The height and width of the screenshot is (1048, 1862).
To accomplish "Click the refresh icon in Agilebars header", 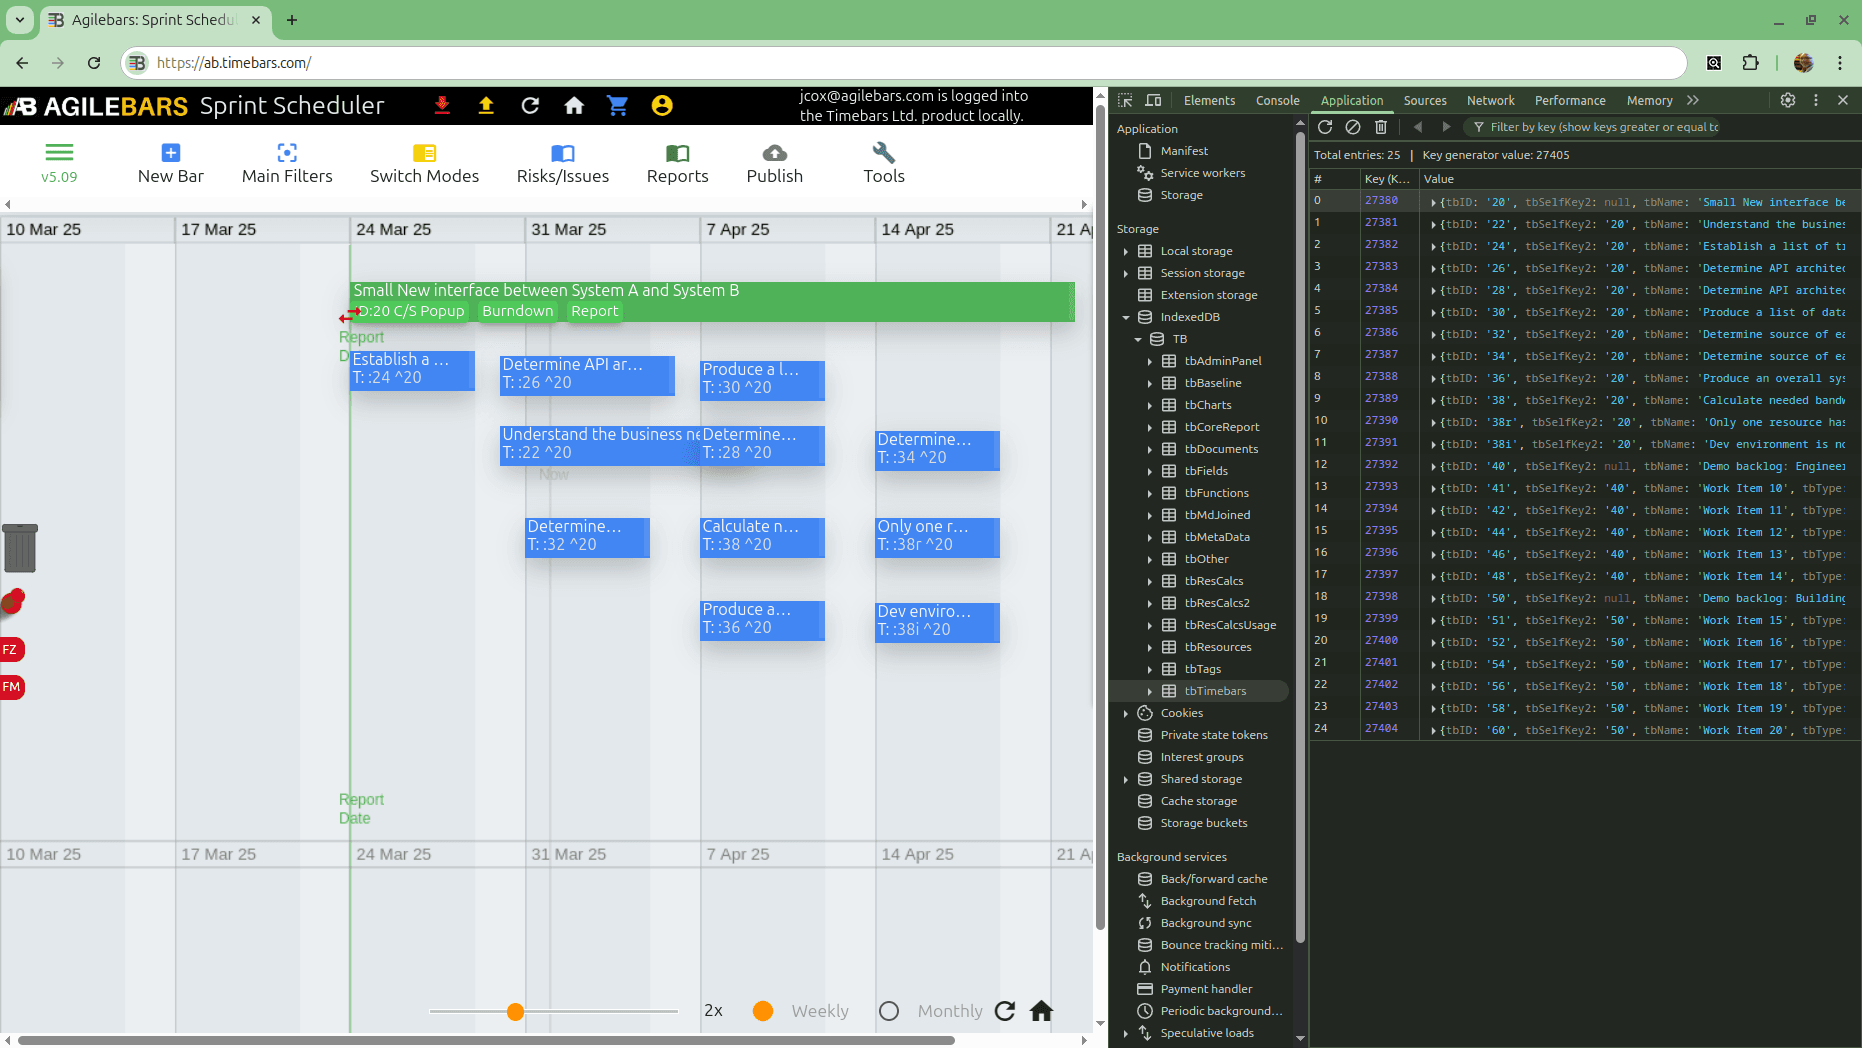I will (x=530, y=105).
